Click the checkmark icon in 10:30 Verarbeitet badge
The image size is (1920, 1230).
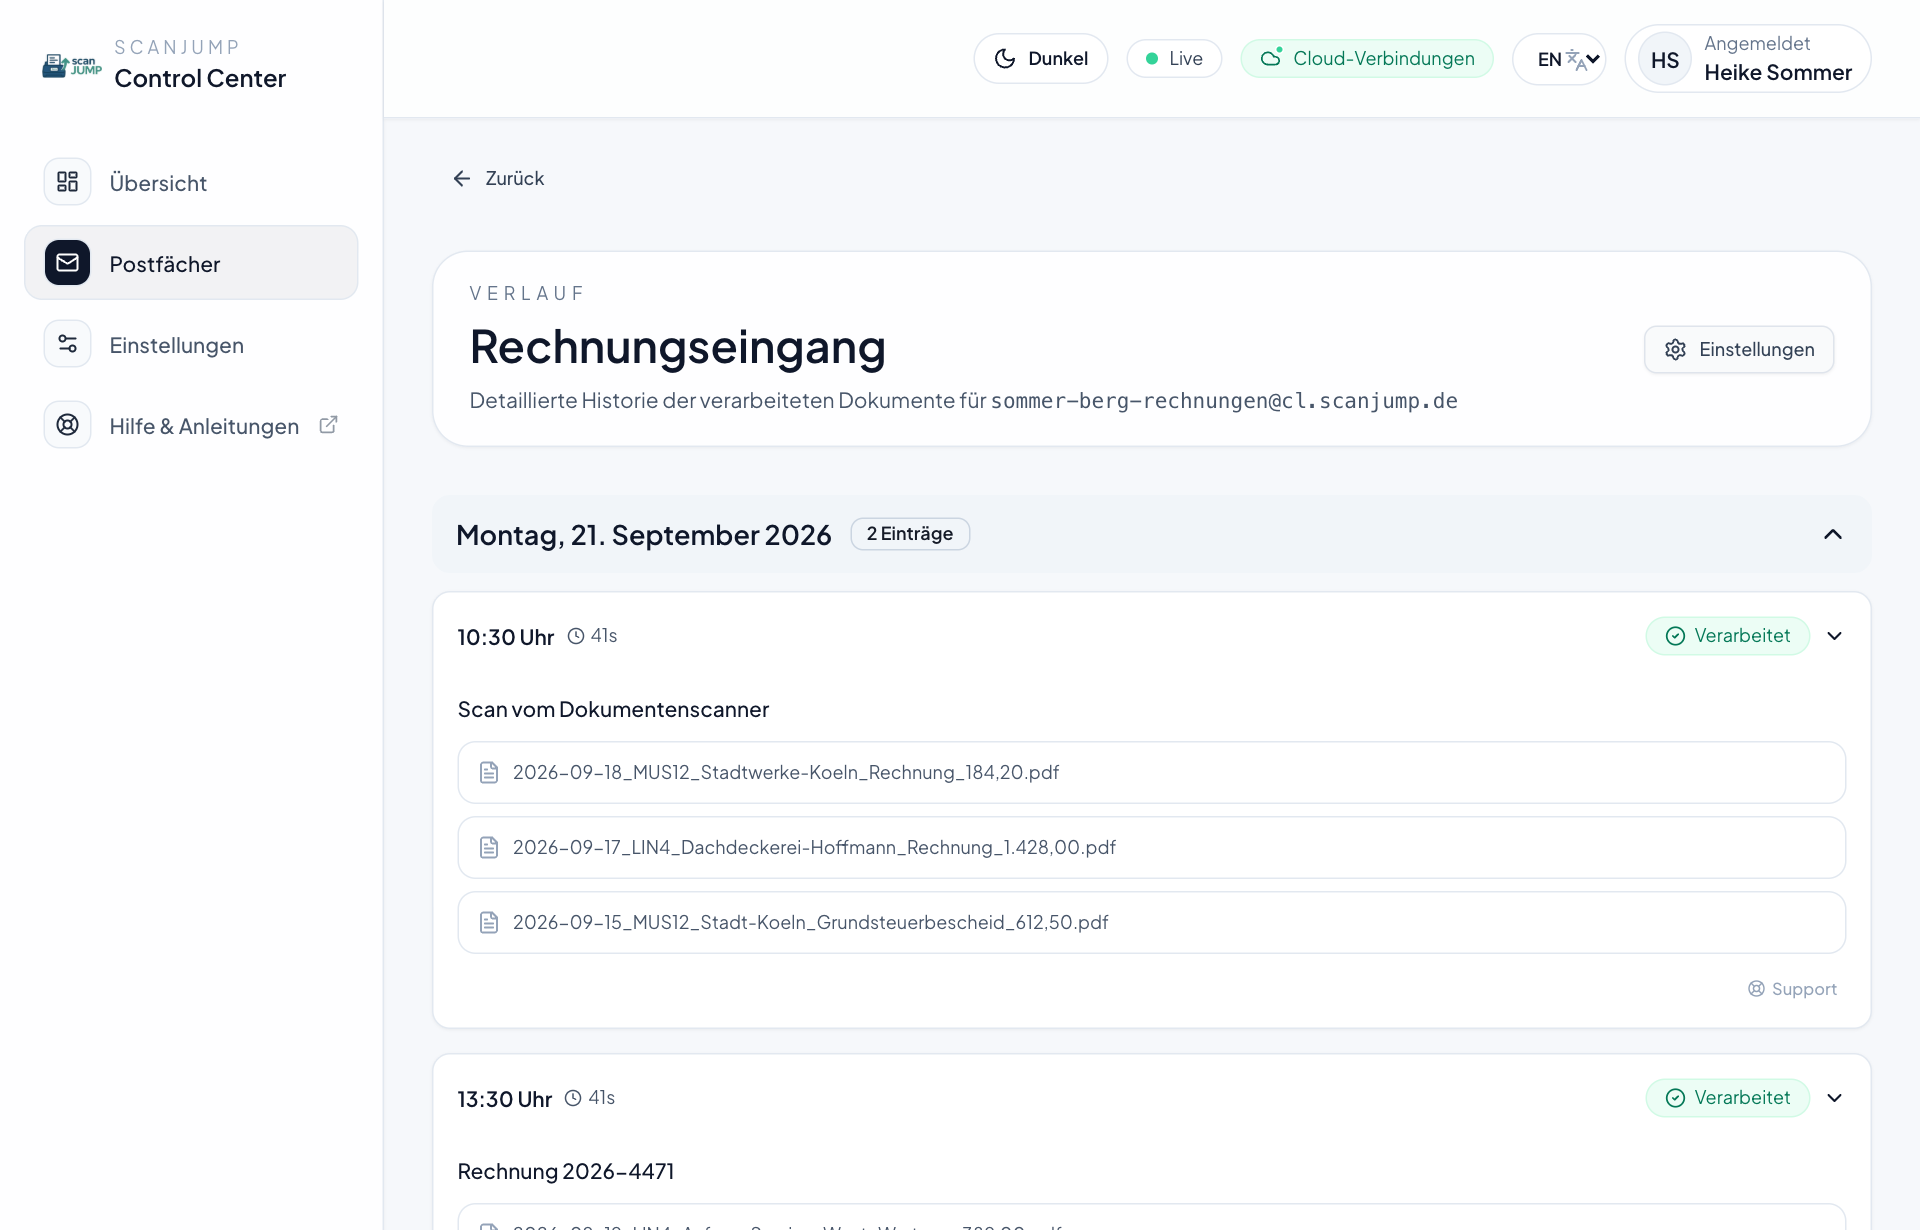pyautogui.click(x=1676, y=636)
